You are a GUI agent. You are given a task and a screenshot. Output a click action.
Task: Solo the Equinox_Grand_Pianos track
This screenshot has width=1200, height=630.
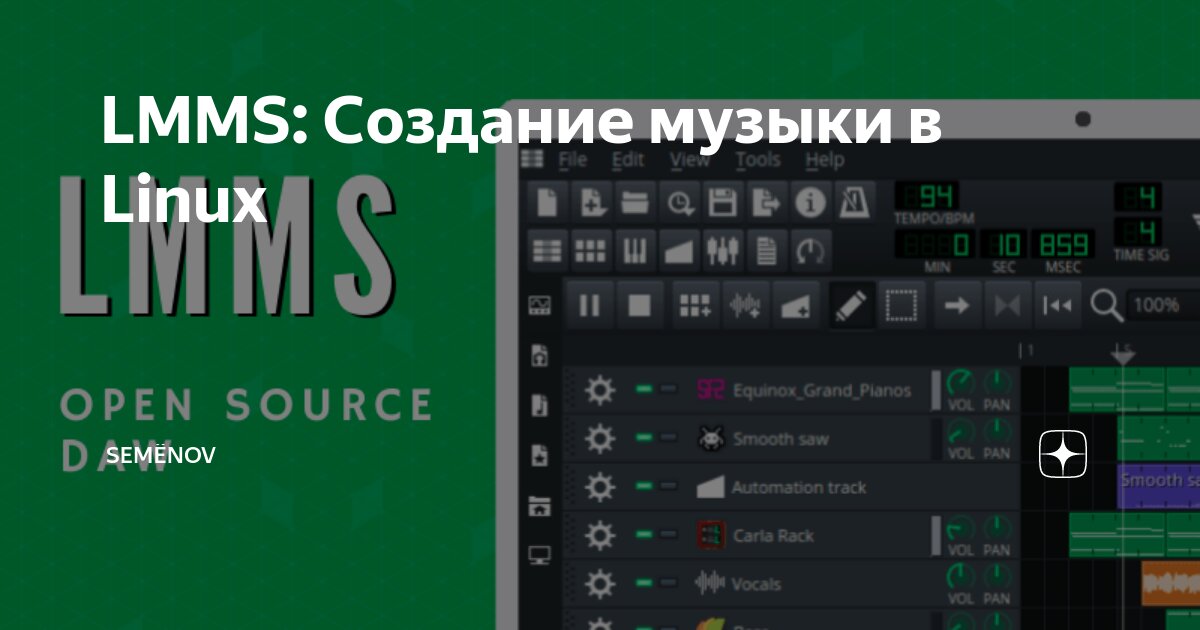click(667, 391)
